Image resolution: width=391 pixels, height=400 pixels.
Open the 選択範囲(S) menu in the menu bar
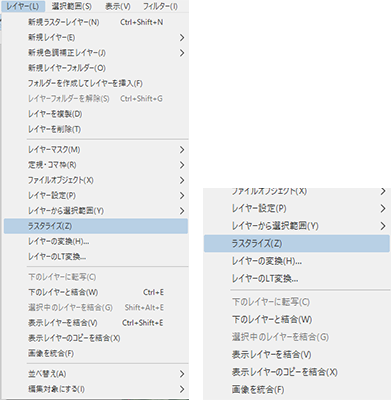[72, 6]
